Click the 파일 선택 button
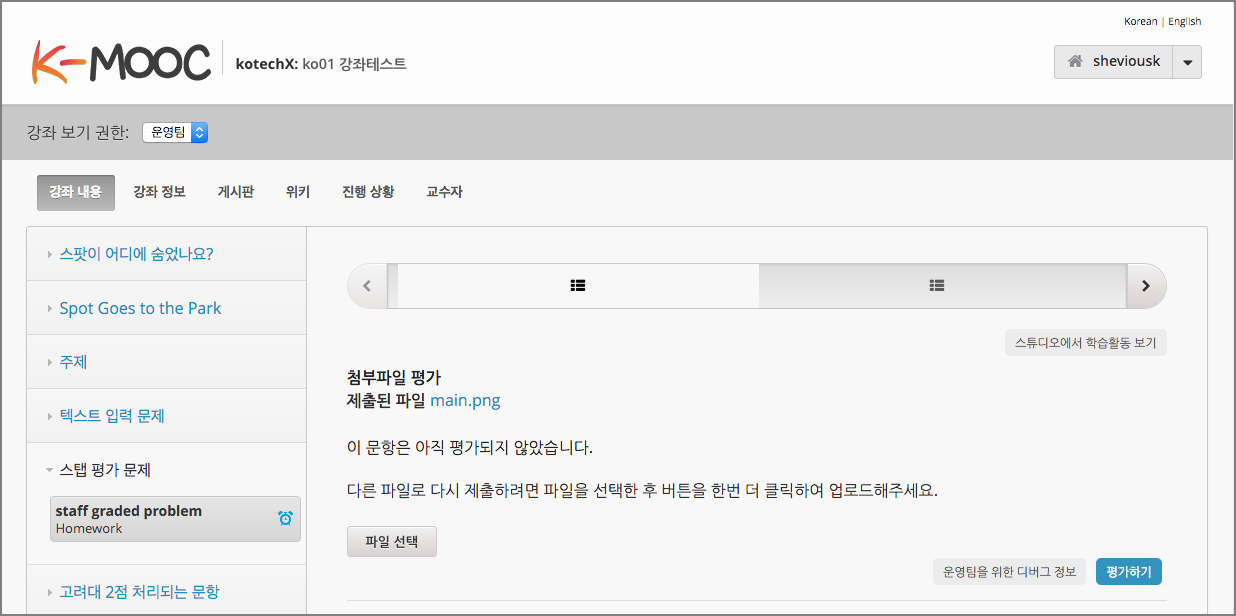Screen dimensions: 1236x616 (x=392, y=542)
